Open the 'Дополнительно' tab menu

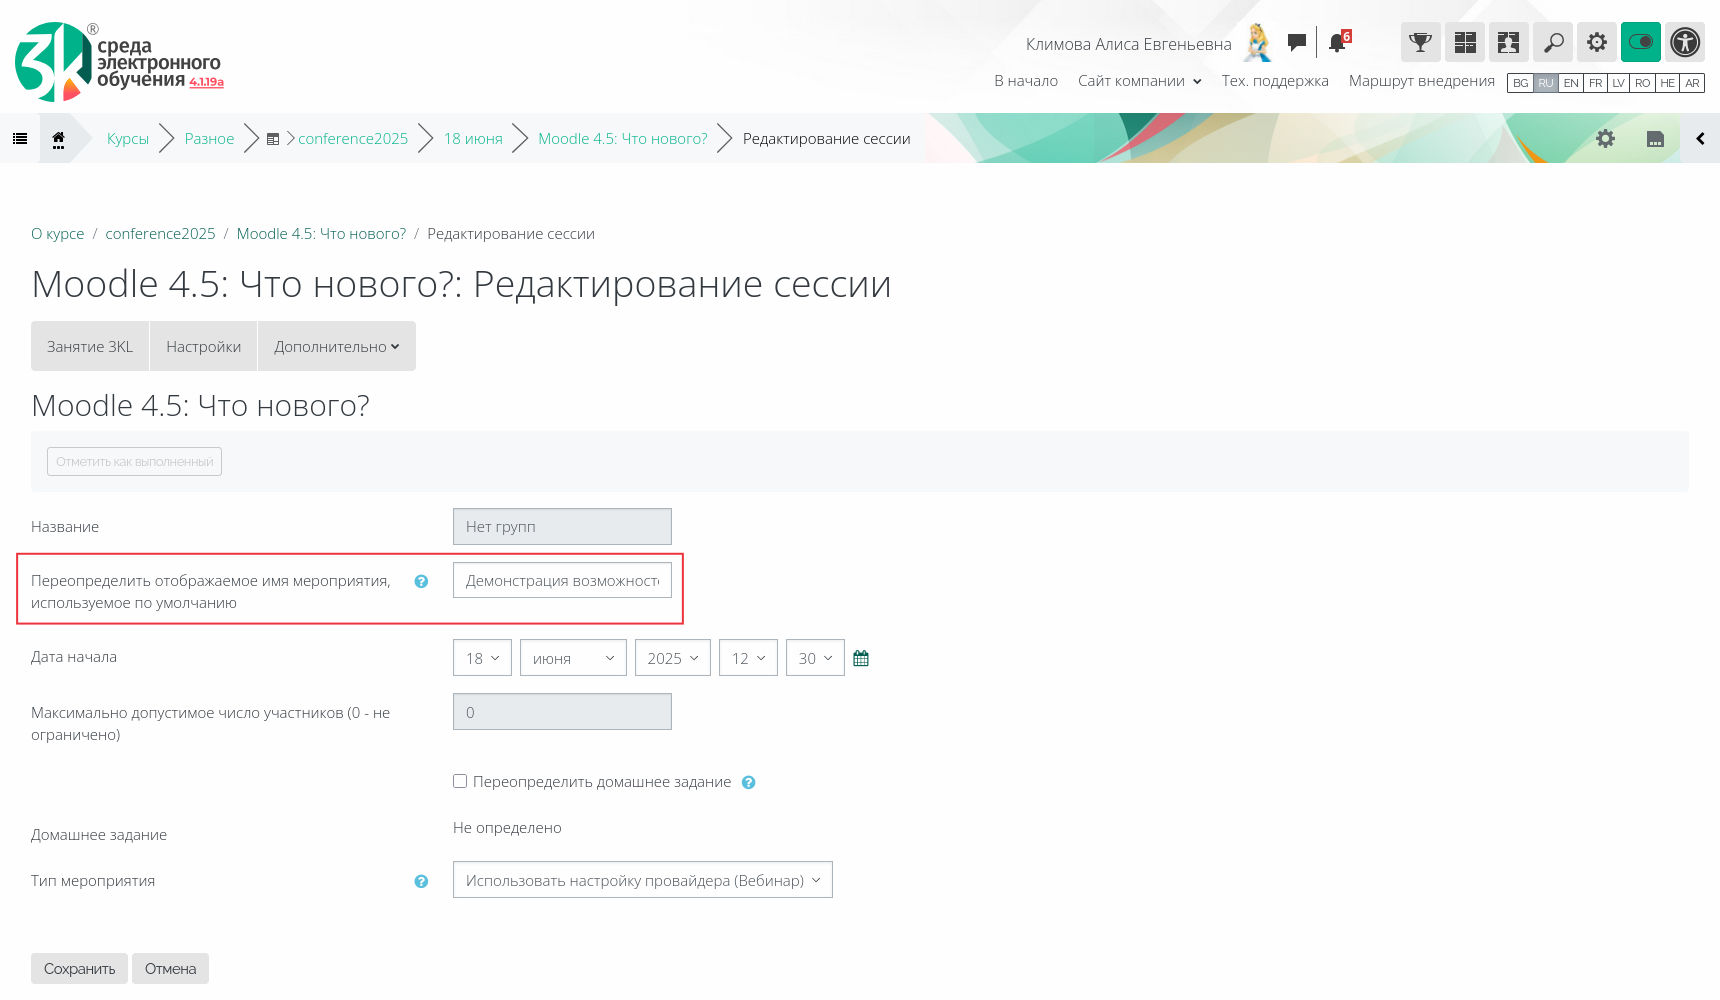tap(336, 346)
